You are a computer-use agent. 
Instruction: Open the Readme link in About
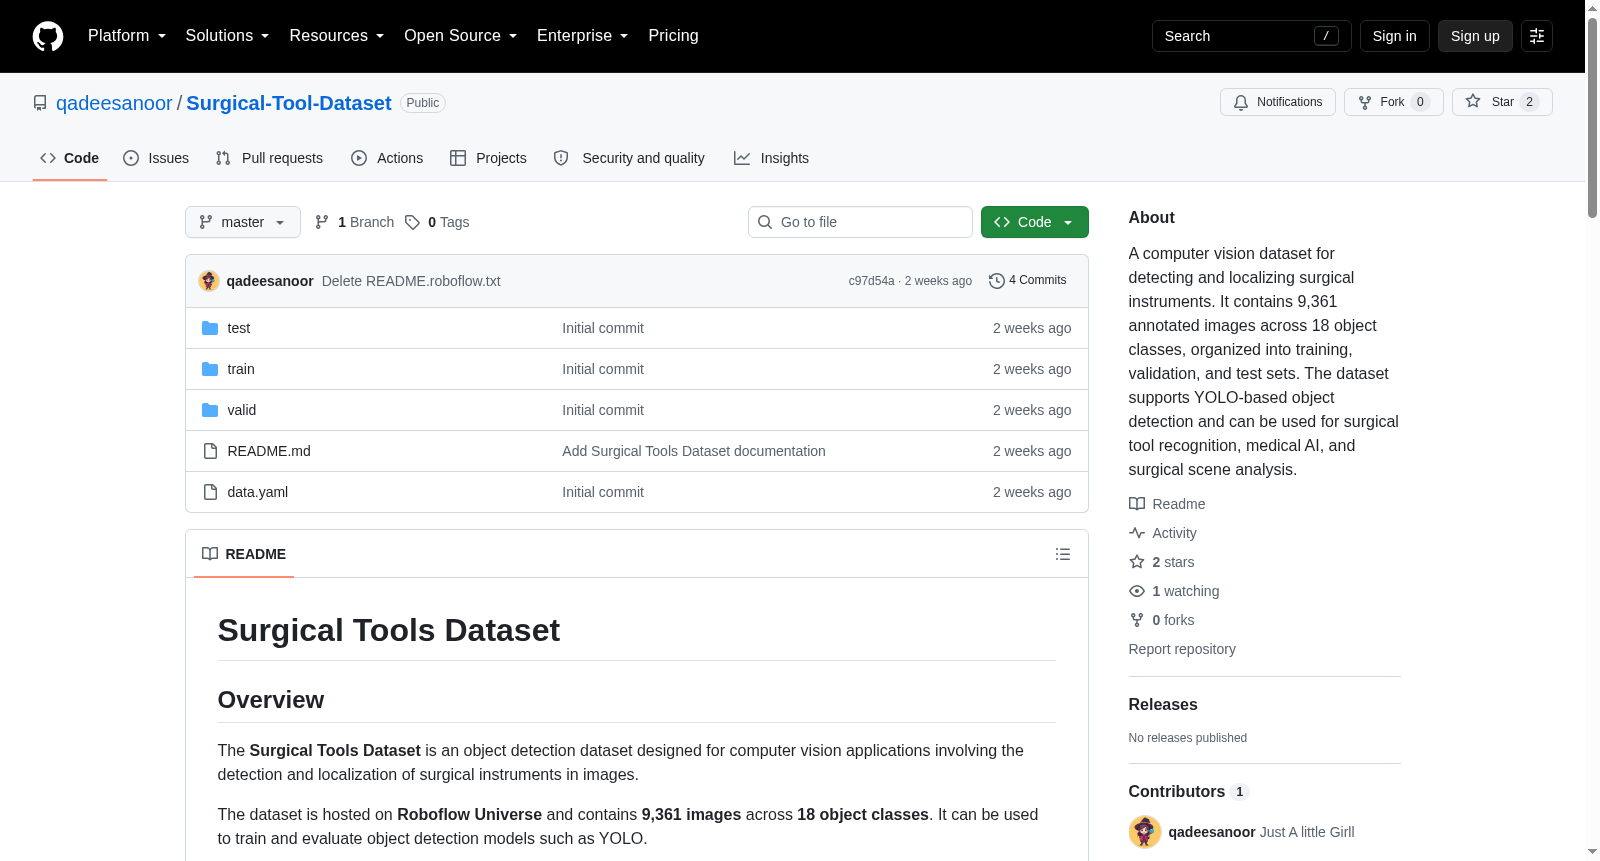1167,504
